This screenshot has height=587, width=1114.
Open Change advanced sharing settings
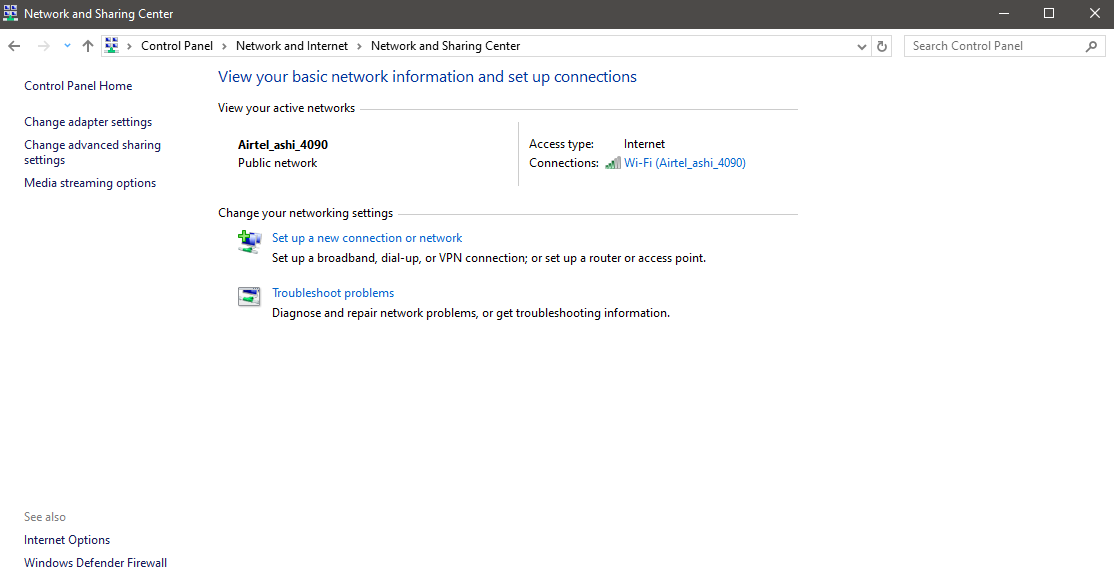click(x=92, y=153)
